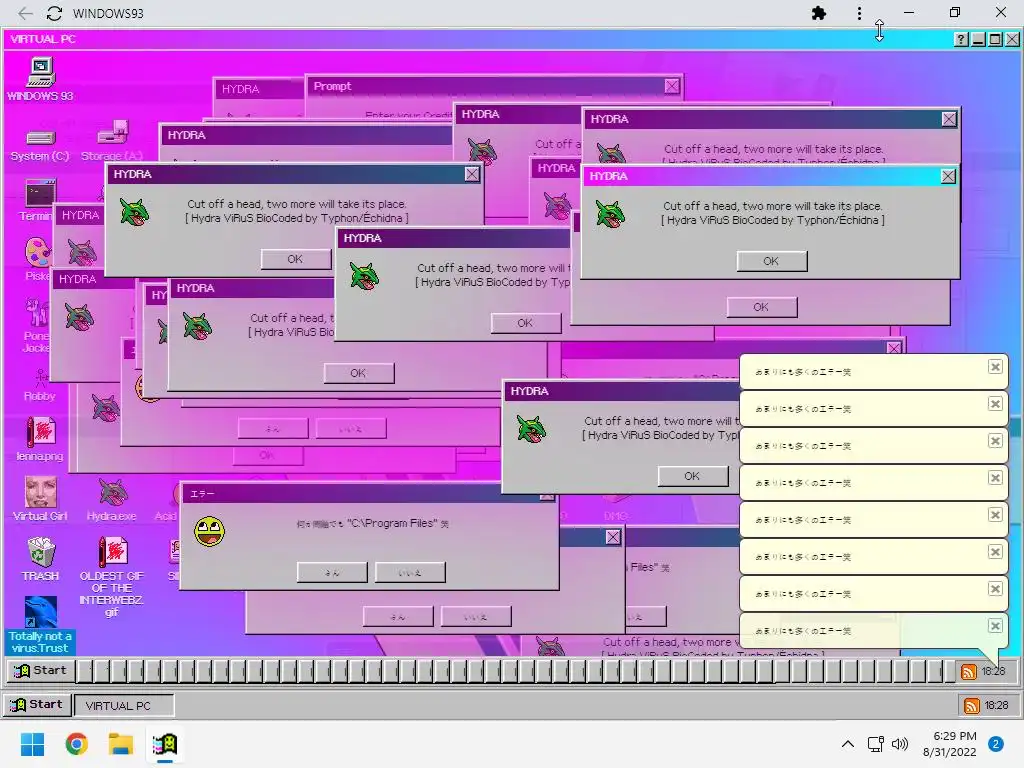This screenshot has width=1024, height=768.
Task: Click OK in the center HYDRA dialog
Action: [525, 323]
